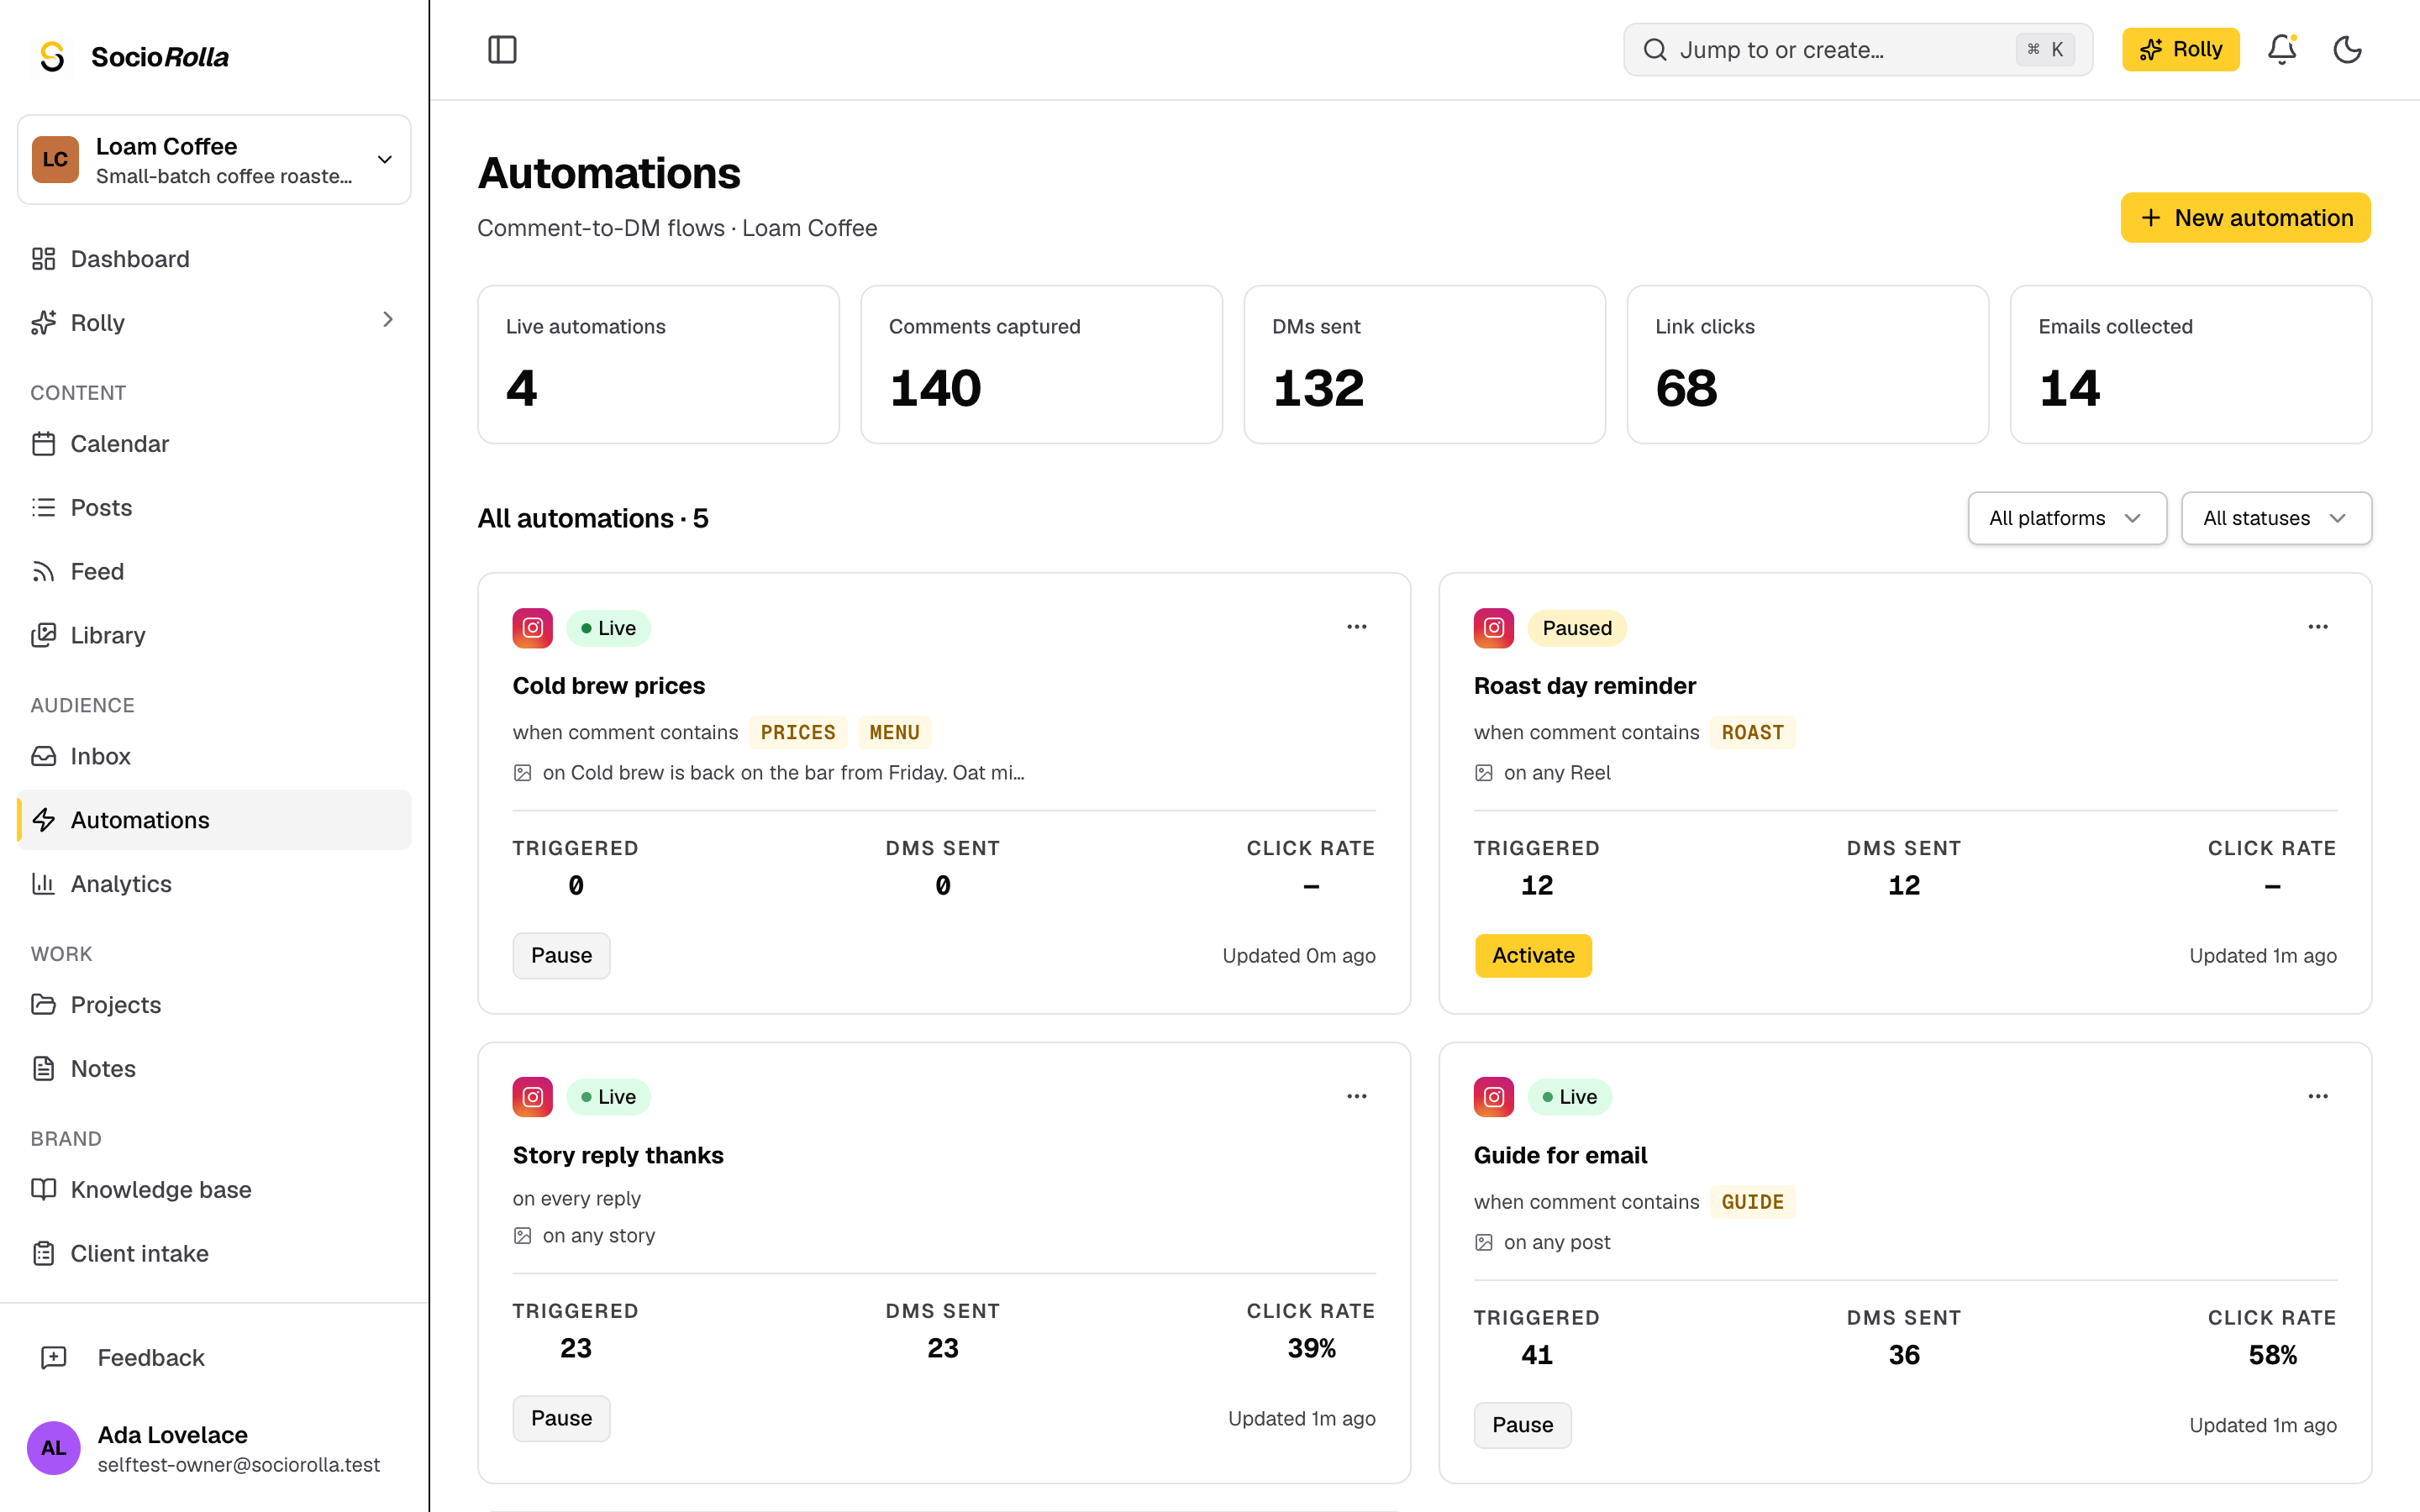This screenshot has width=2420, height=1512.
Task: Expand the Rolly submenu chevron
Action: (x=388, y=320)
